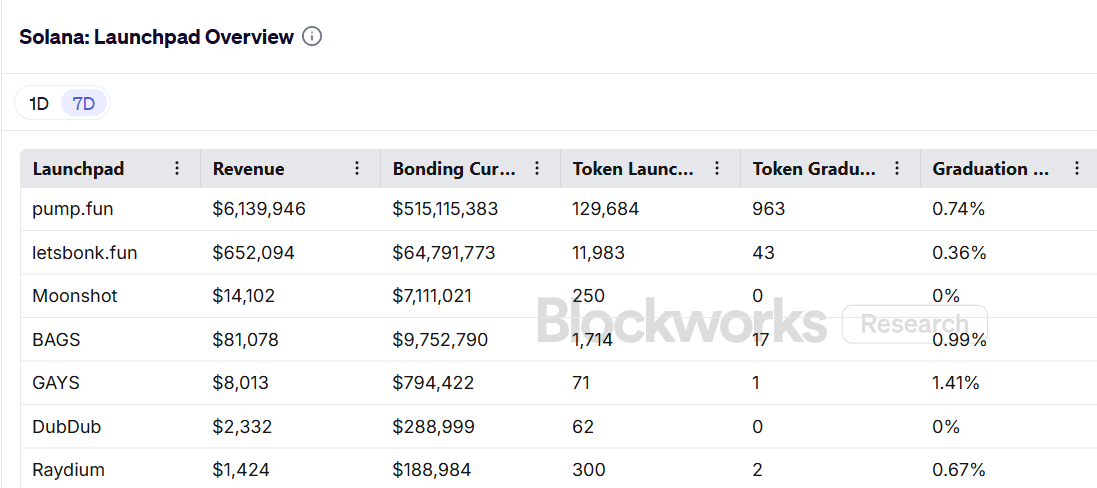Click bonding curve value $288,999
The image size is (1097, 488).
point(433,426)
